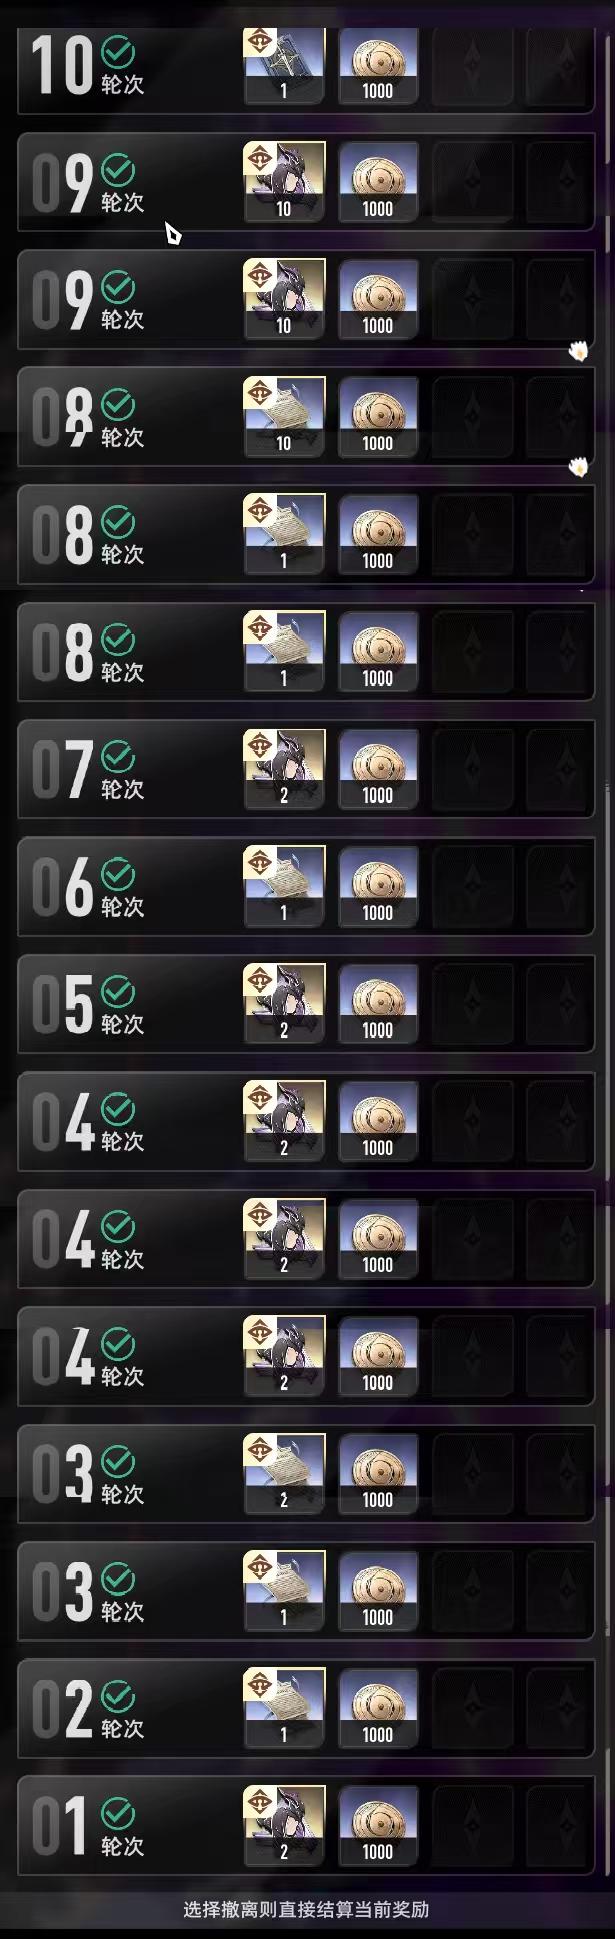The image size is (615, 1939).
Task: Select the 07 轮次 row label
Action: 88,770
